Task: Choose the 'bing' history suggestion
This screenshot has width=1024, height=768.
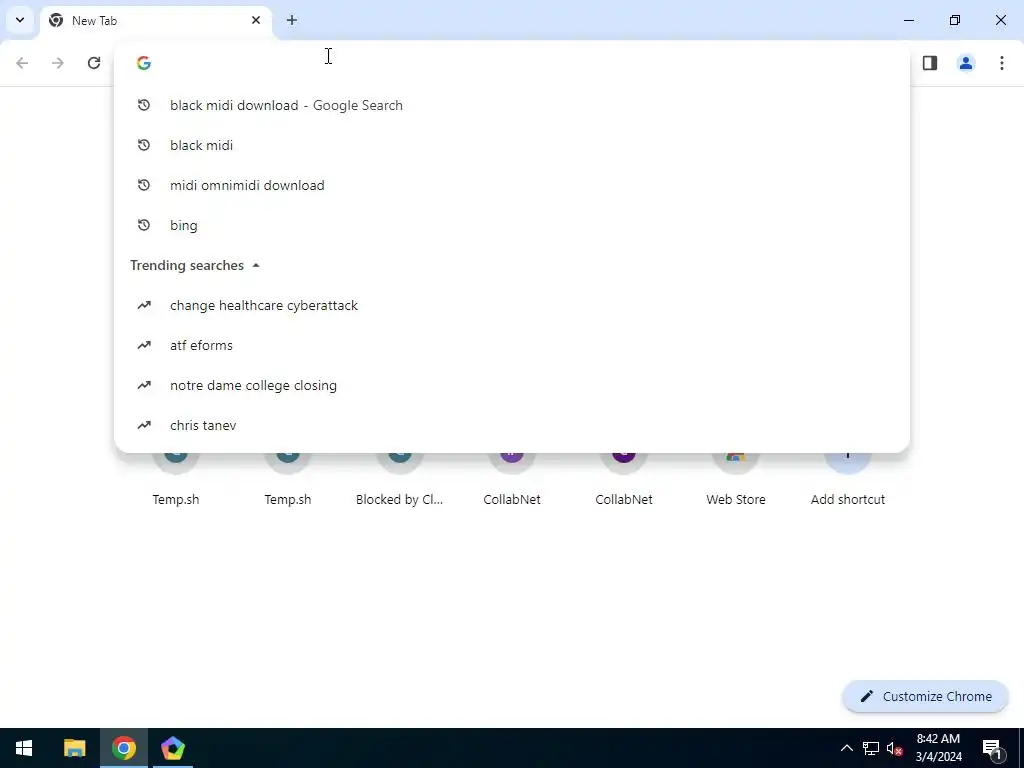Action: pyautogui.click(x=511, y=225)
